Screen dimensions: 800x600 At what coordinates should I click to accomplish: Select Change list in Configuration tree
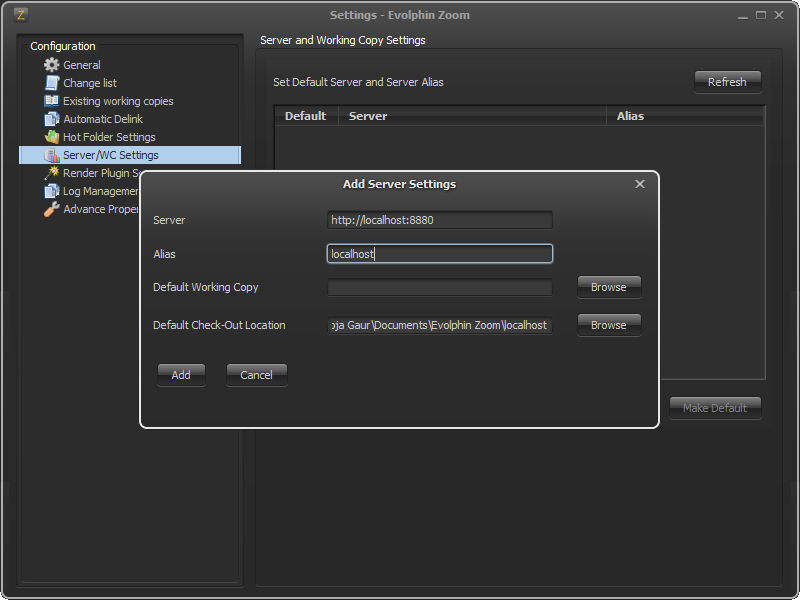coord(90,83)
